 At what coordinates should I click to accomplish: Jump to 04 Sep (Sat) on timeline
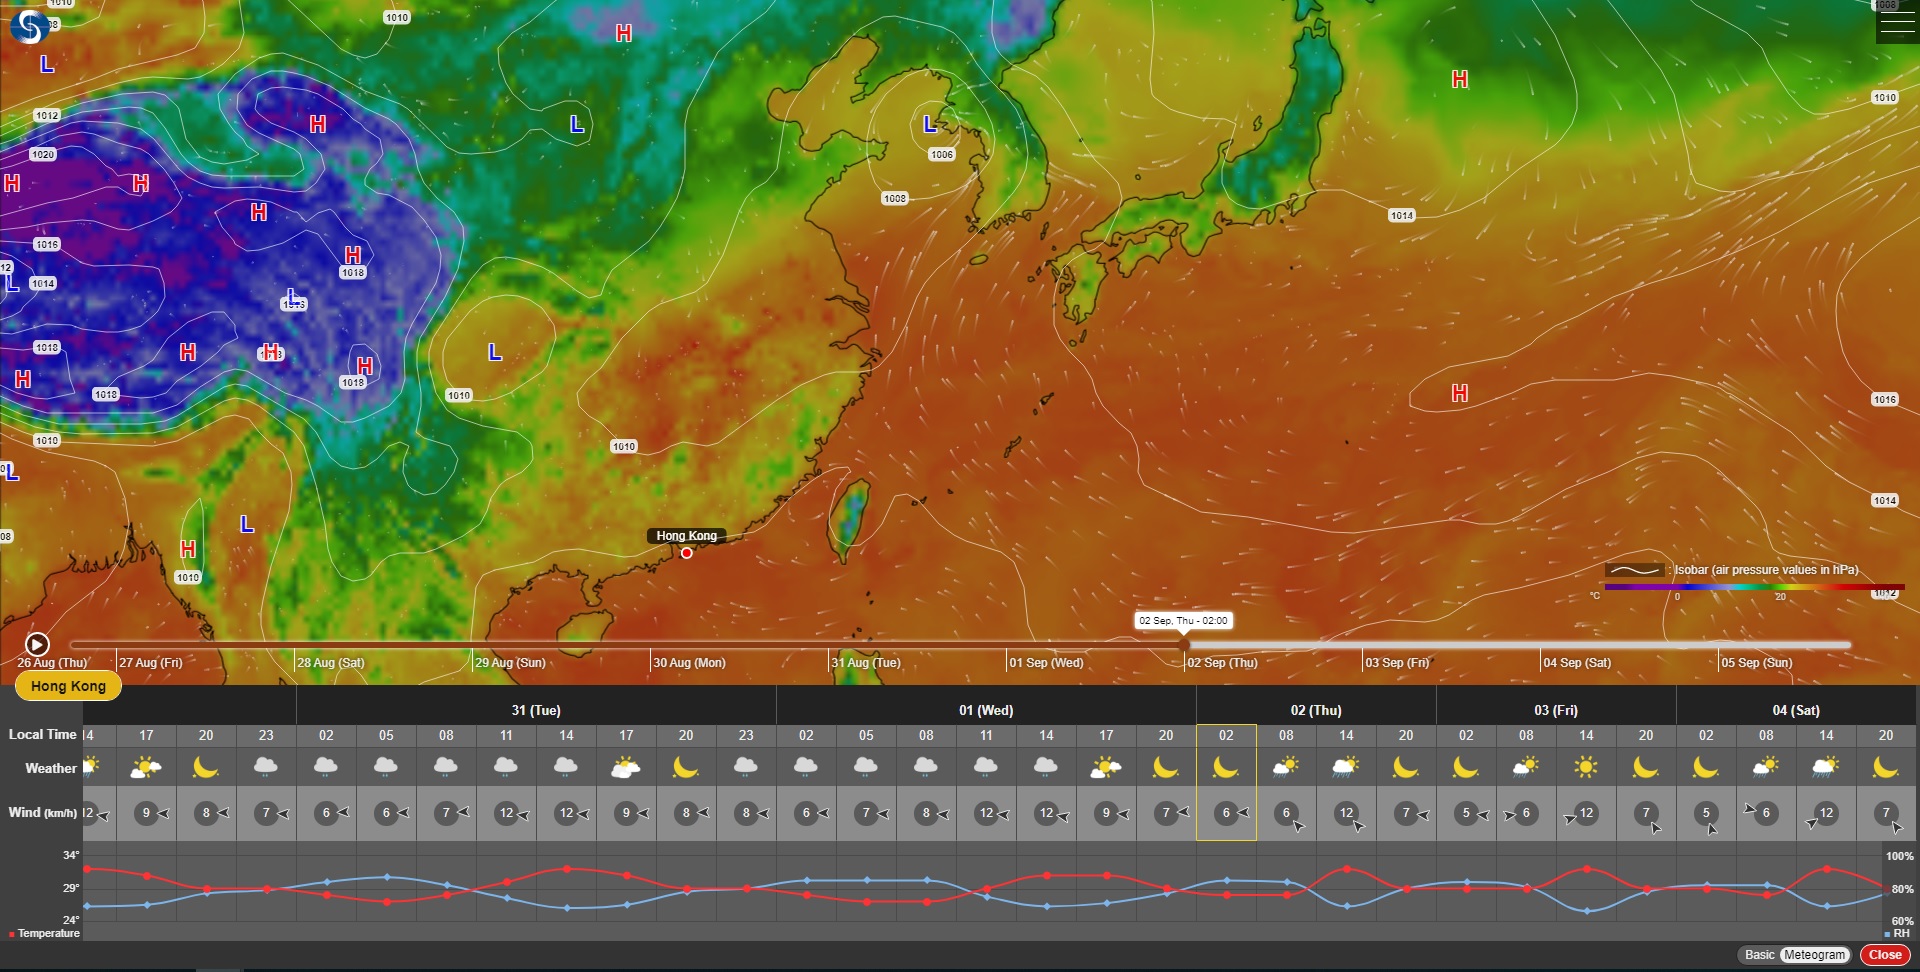tap(1577, 662)
